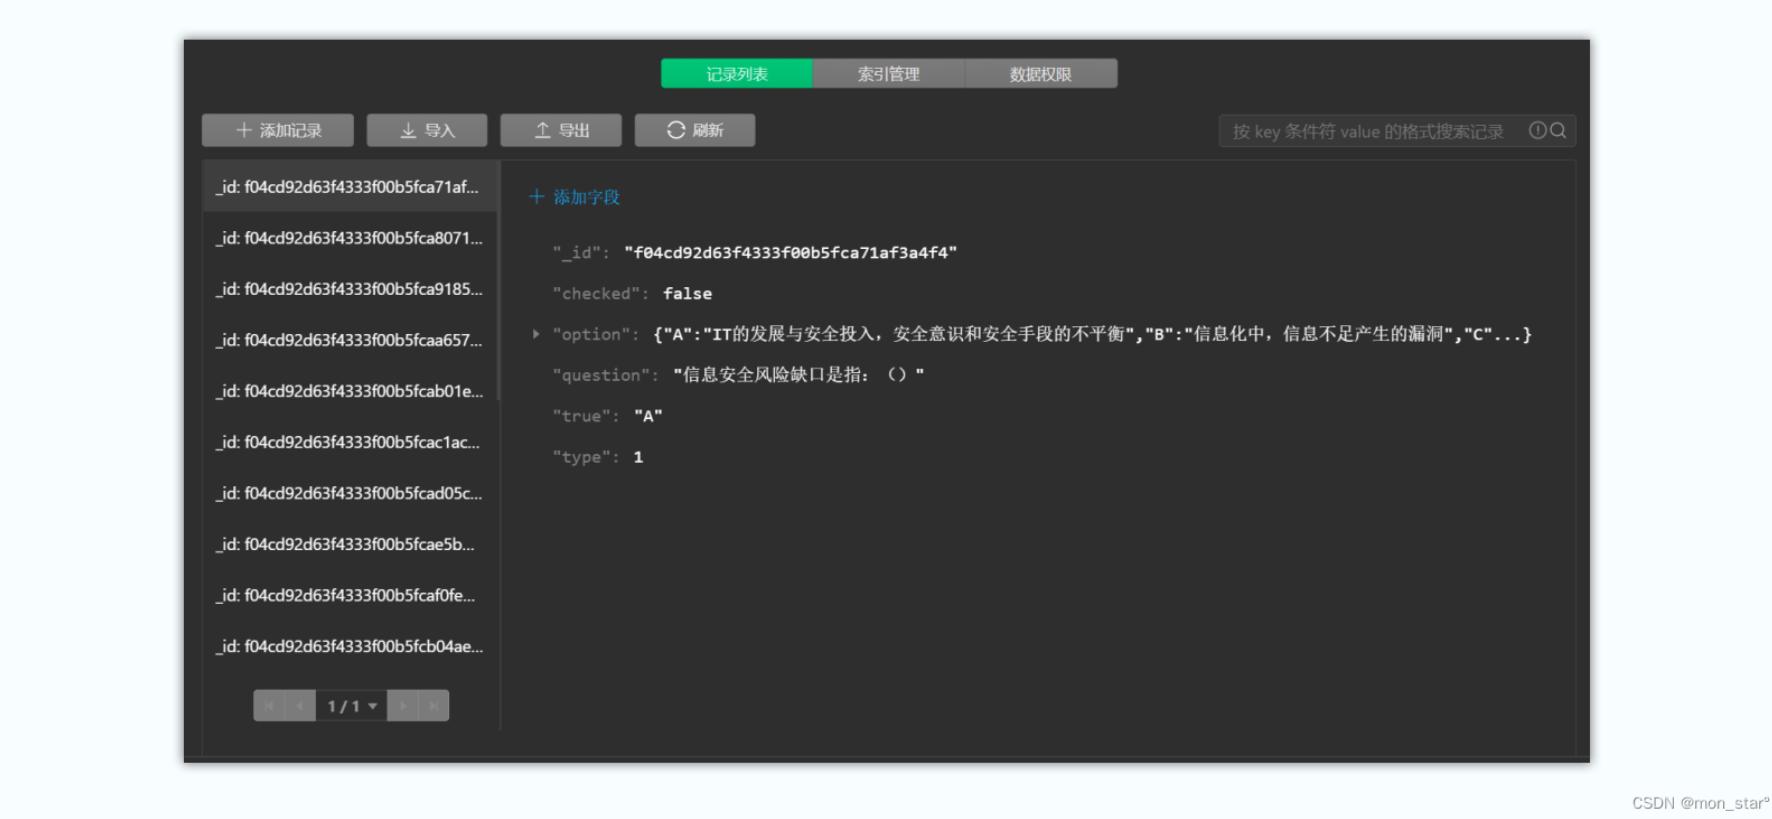Screen dimensions: 1772x819
Task: Select record f04cd92d63f4333f00b5fcaf0fe...
Action: tap(350, 595)
